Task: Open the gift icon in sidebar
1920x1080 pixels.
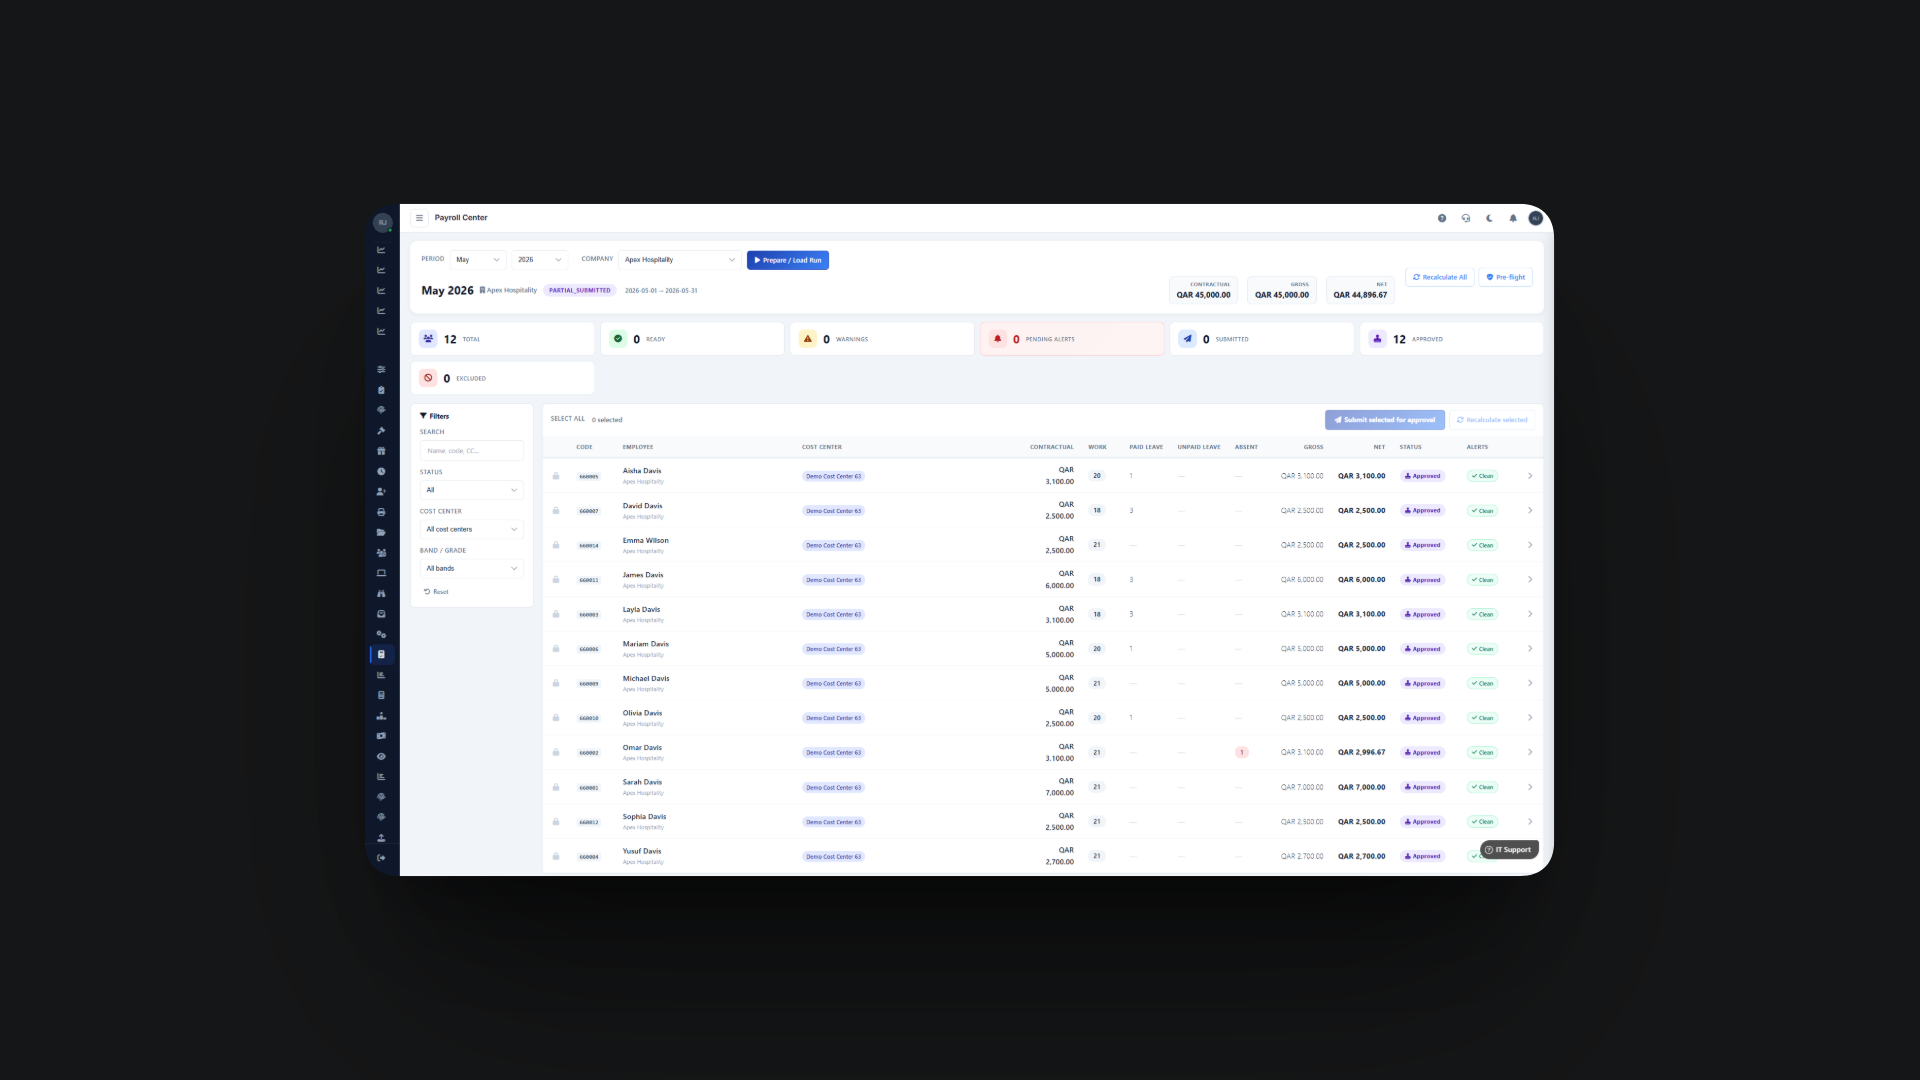Action: 381,451
